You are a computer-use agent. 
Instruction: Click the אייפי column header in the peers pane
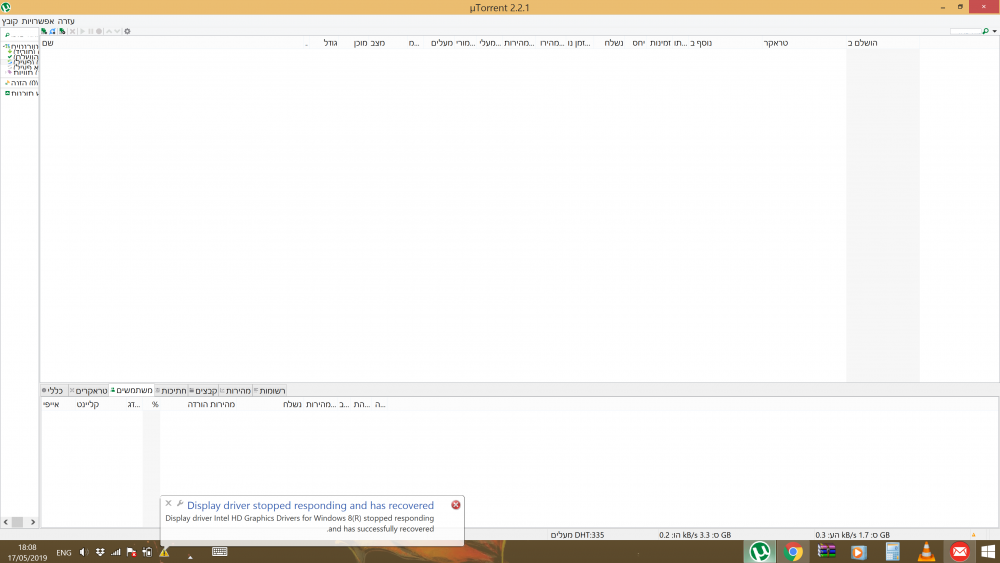point(51,404)
